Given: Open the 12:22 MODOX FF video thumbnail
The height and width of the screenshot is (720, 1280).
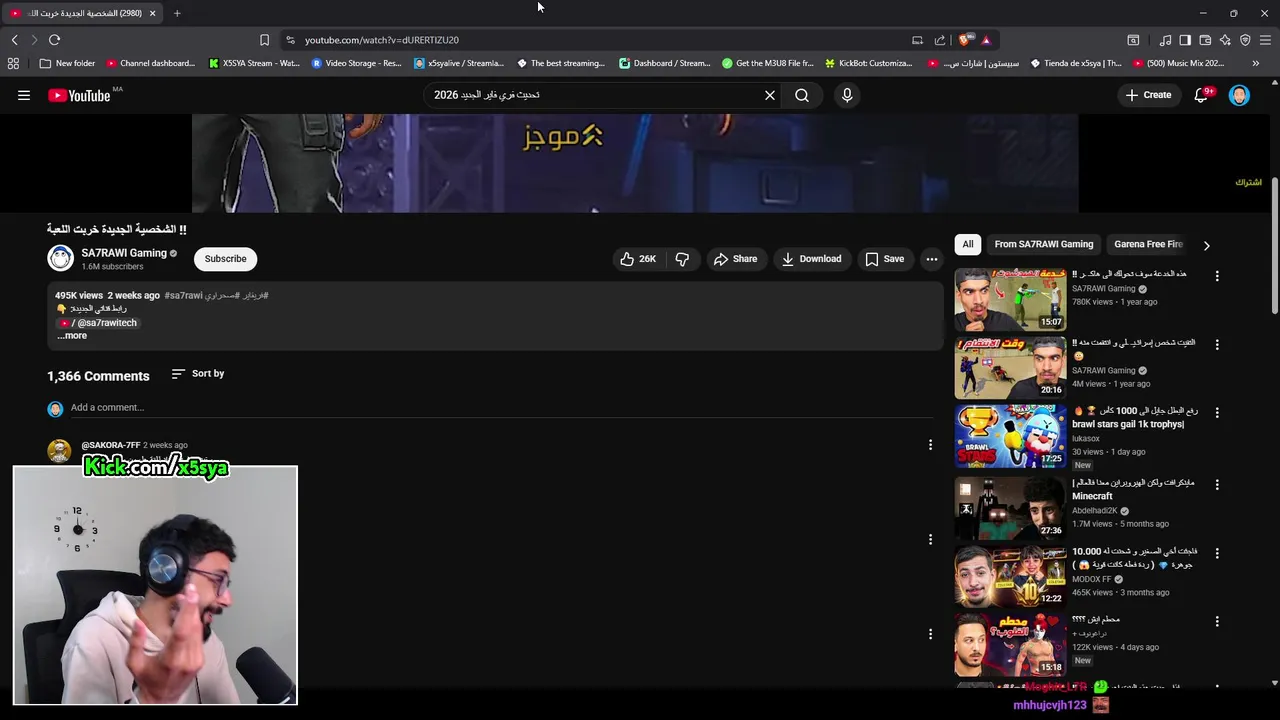Looking at the screenshot, I should pyautogui.click(x=1010, y=576).
